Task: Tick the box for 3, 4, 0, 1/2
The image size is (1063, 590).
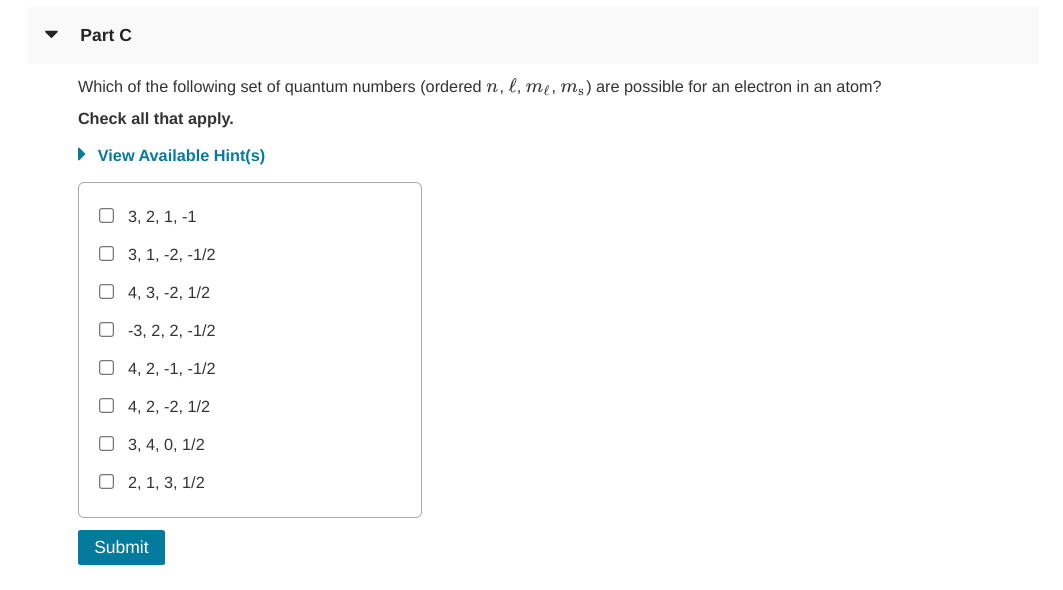Action: (106, 442)
